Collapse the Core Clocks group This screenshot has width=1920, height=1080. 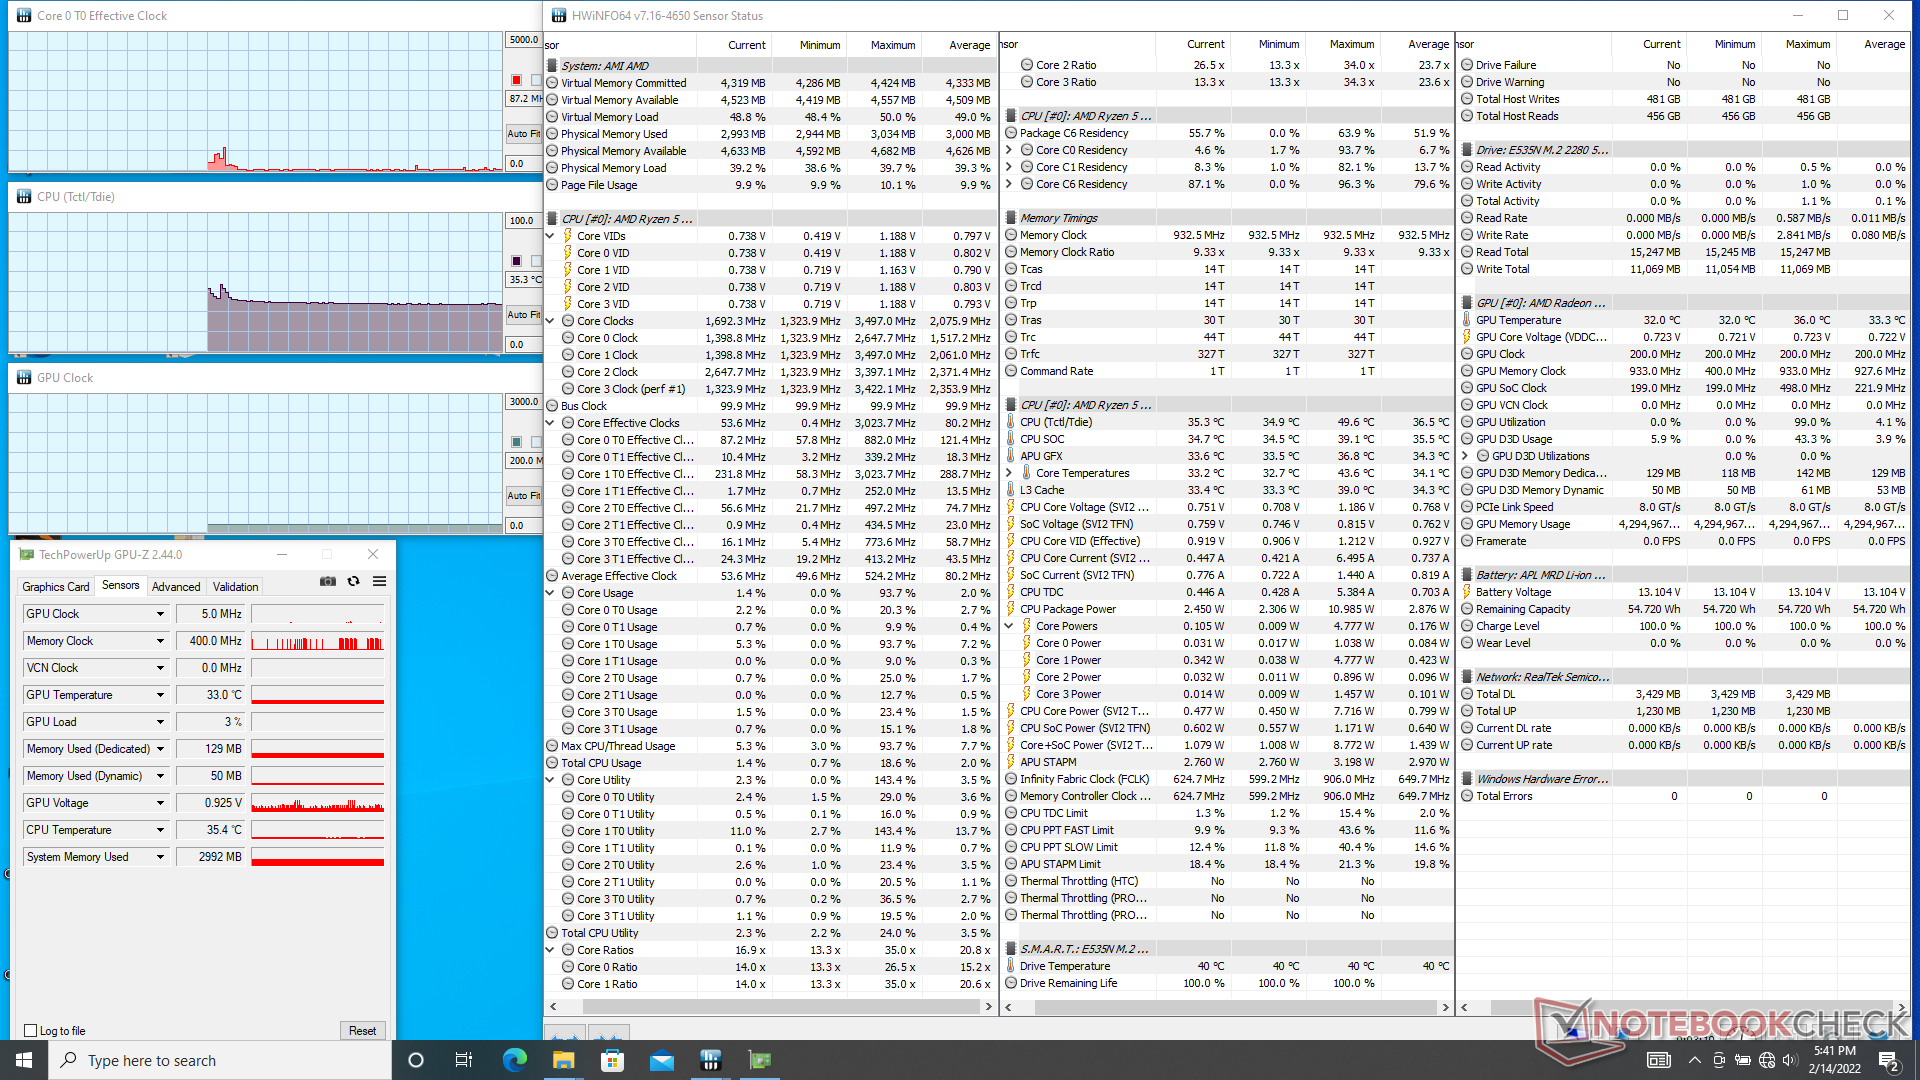pyautogui.click(x=550, y=321)
